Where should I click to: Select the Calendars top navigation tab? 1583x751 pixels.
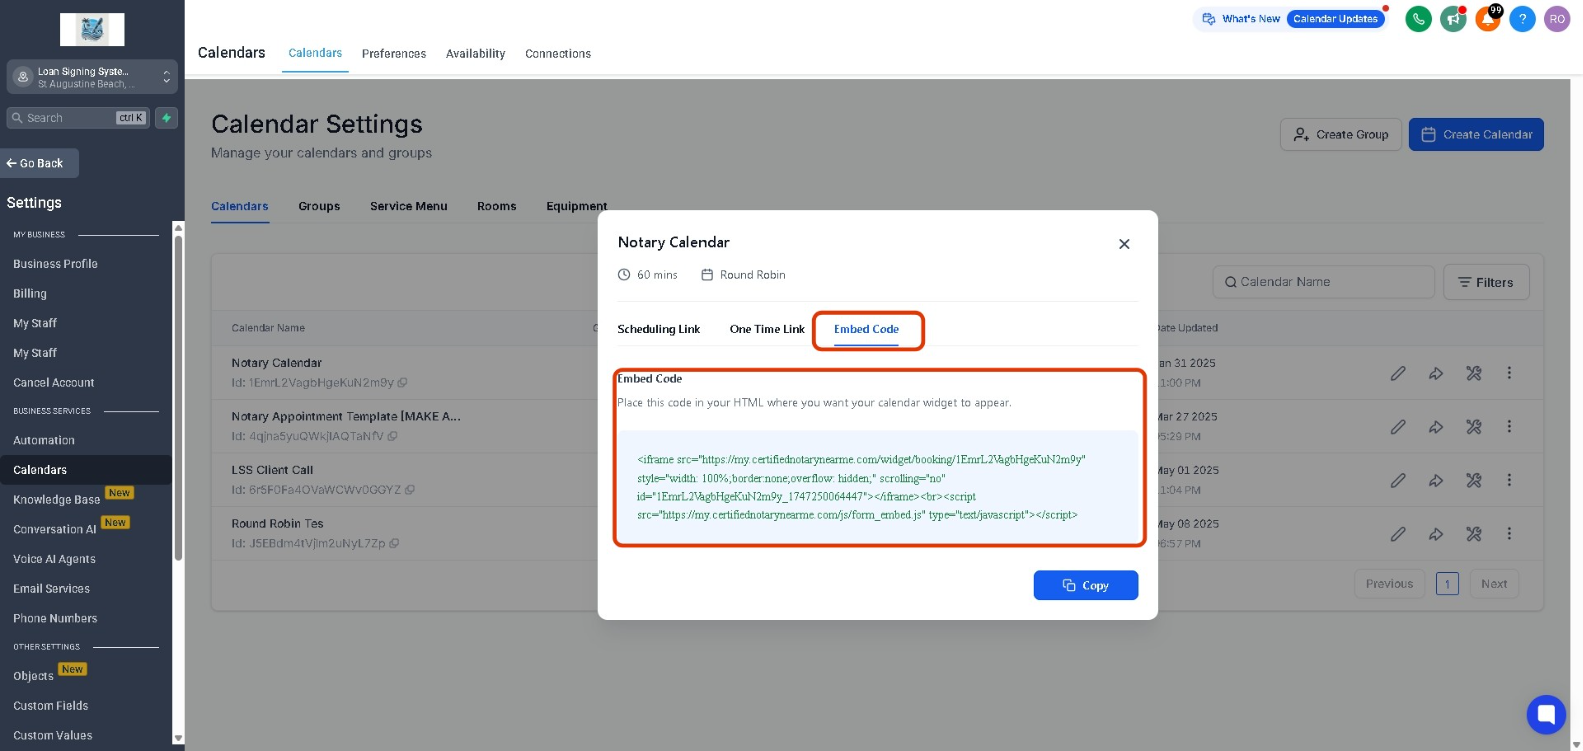point(315,53)
